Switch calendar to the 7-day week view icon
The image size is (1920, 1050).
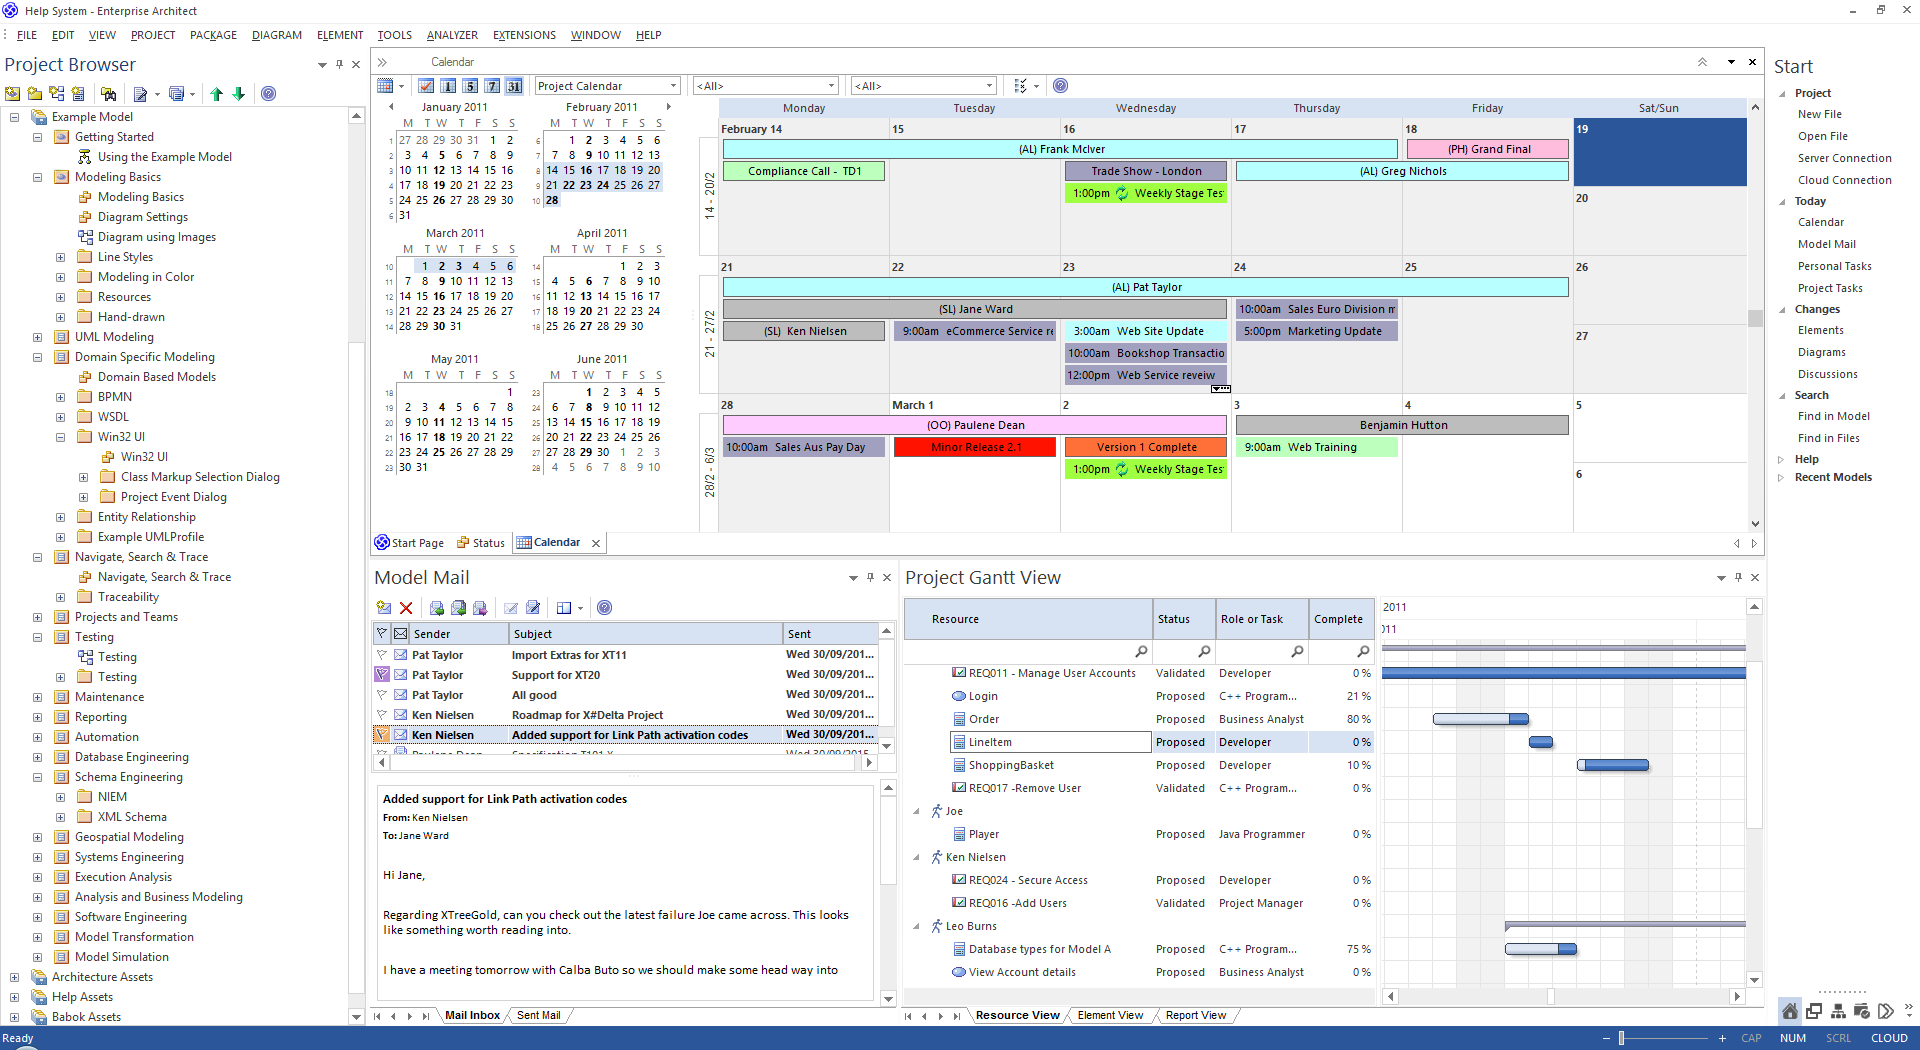point(492,86)
